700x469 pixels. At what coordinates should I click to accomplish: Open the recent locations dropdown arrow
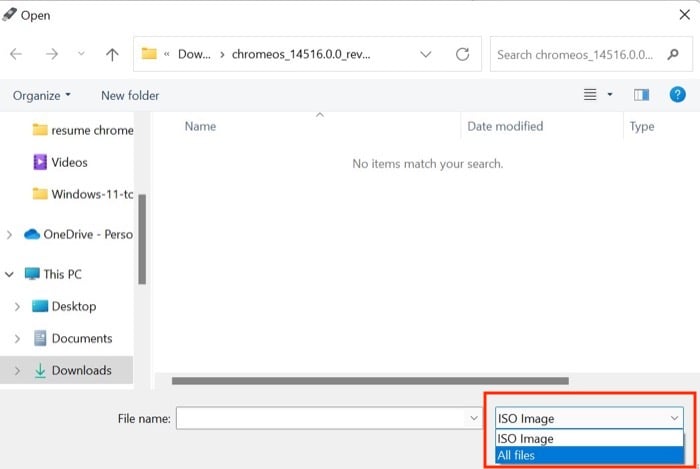[81, 54]
